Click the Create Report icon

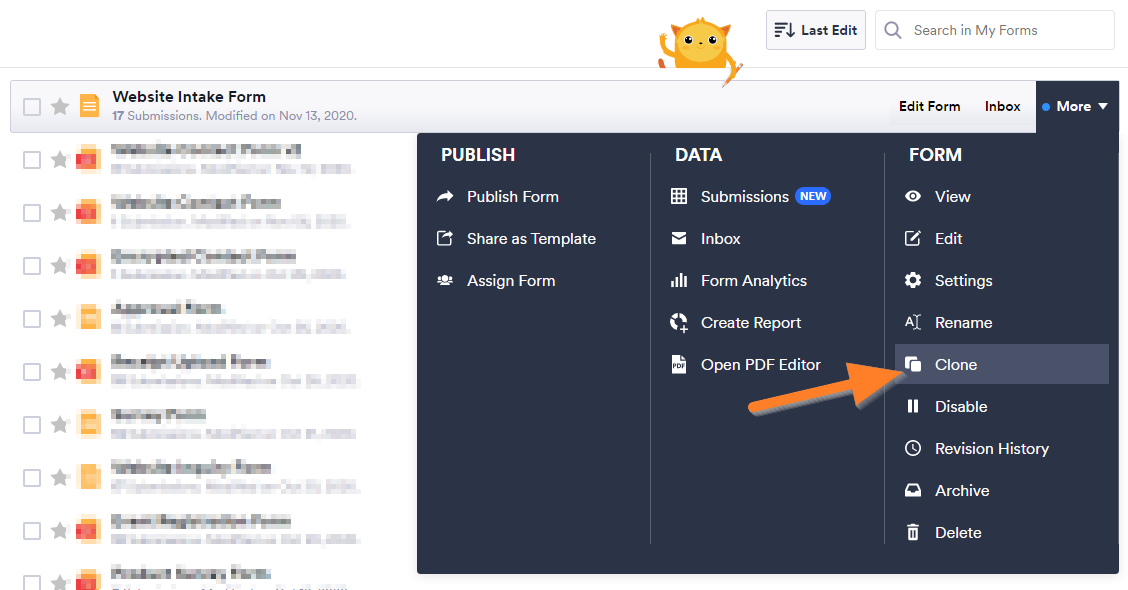pos(679,323)
